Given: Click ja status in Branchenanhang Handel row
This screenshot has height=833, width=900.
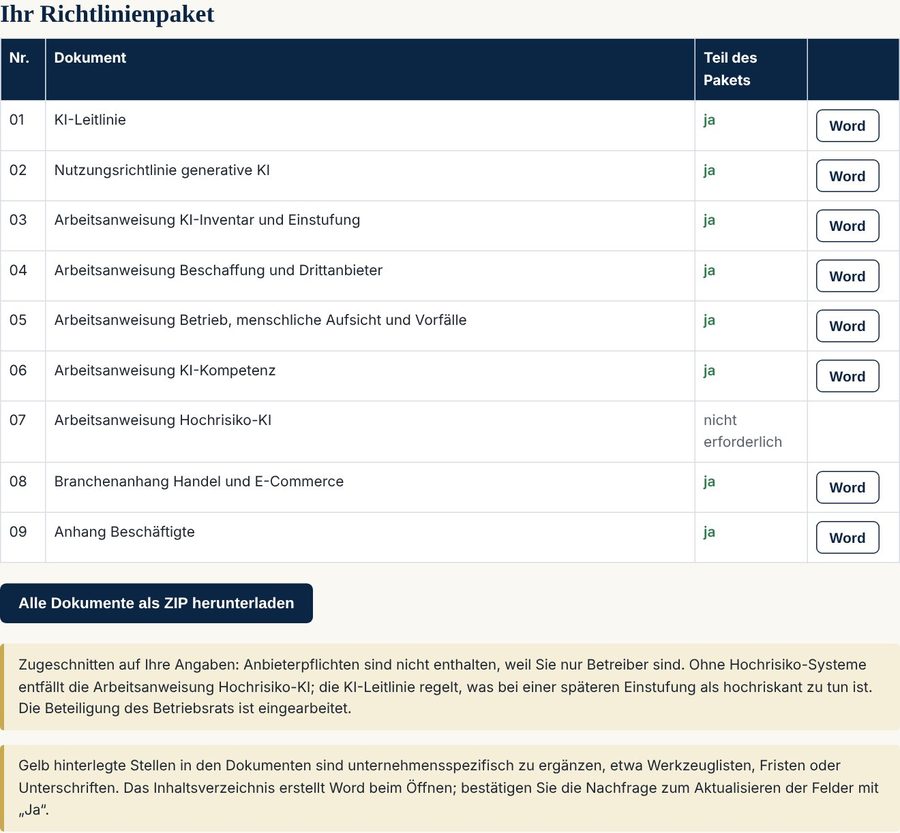Looking at the screenshot, I should 709,482.
